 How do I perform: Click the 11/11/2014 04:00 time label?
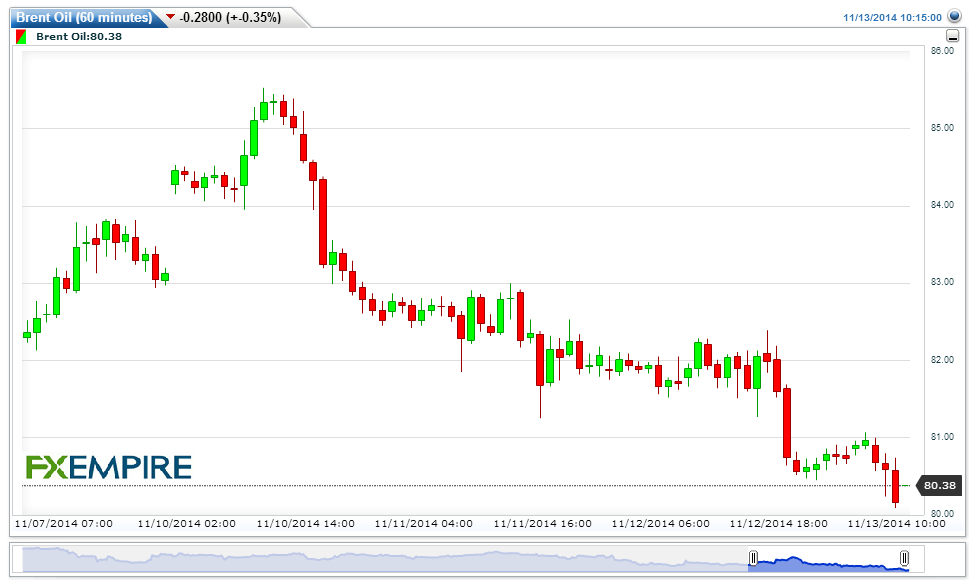(x=424, y=524)
